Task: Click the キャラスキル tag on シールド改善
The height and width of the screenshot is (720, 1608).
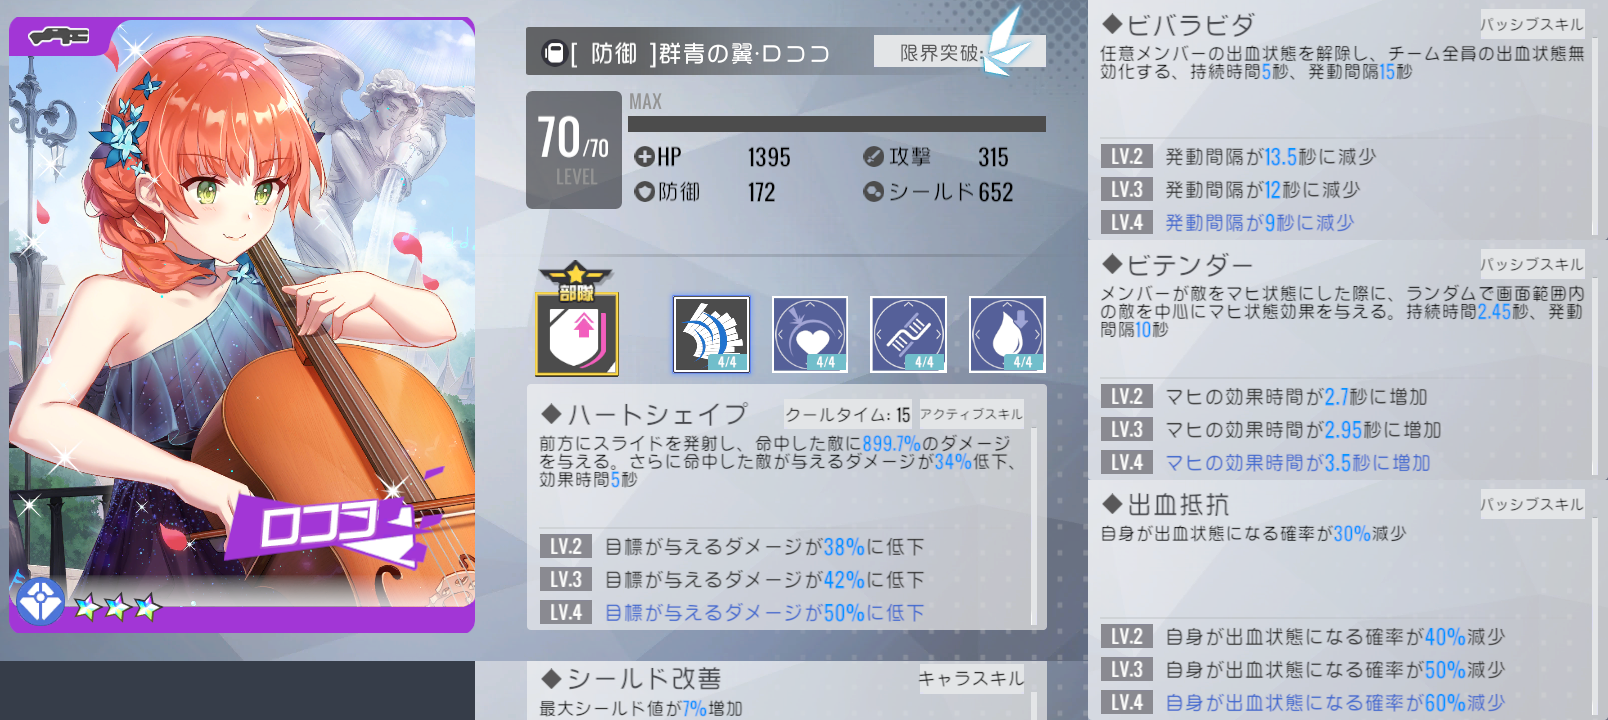Action: 971,678
